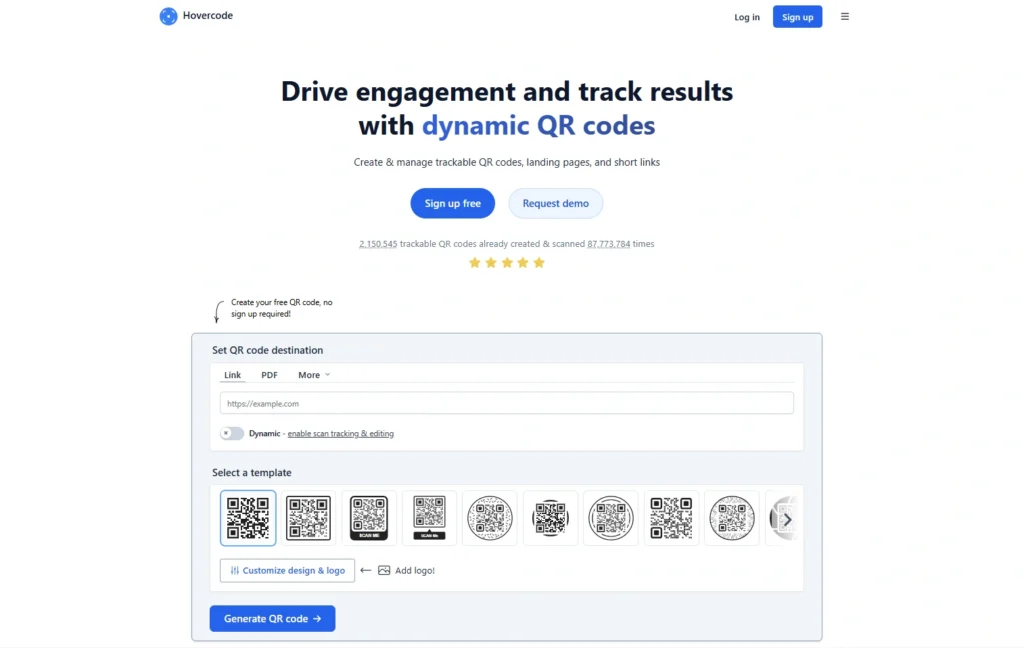Click the last gold star rating
This screenshot has width=1024, height=648.
pos(539,263)
